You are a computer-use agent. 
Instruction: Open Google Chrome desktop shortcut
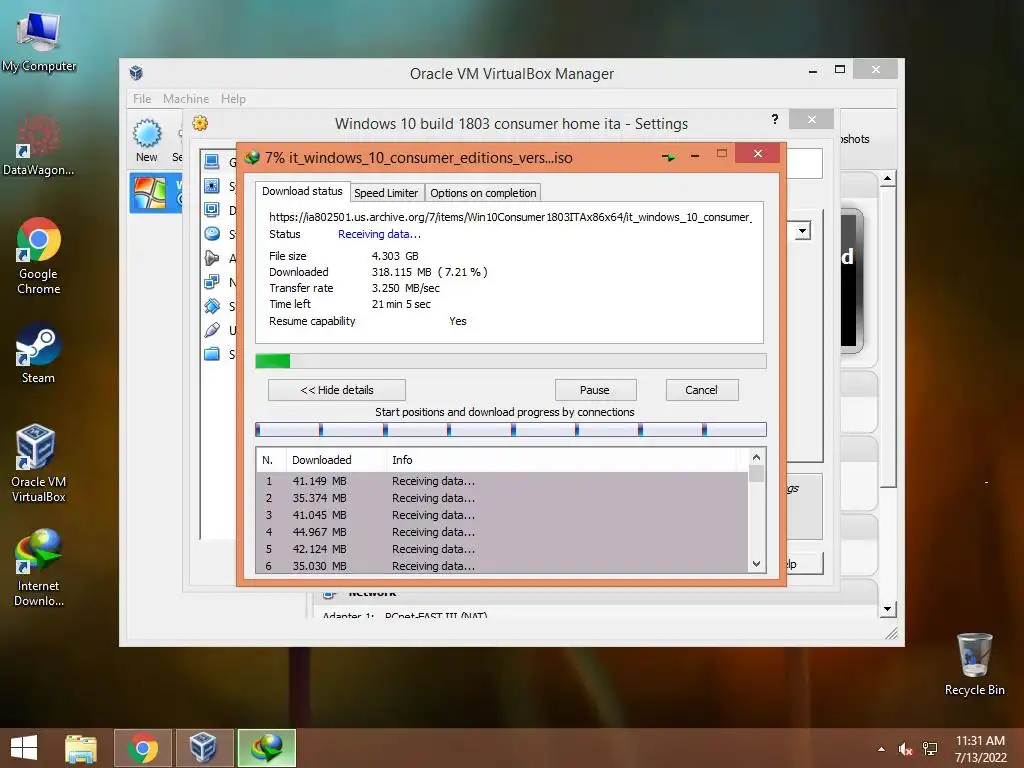point(39,255)
